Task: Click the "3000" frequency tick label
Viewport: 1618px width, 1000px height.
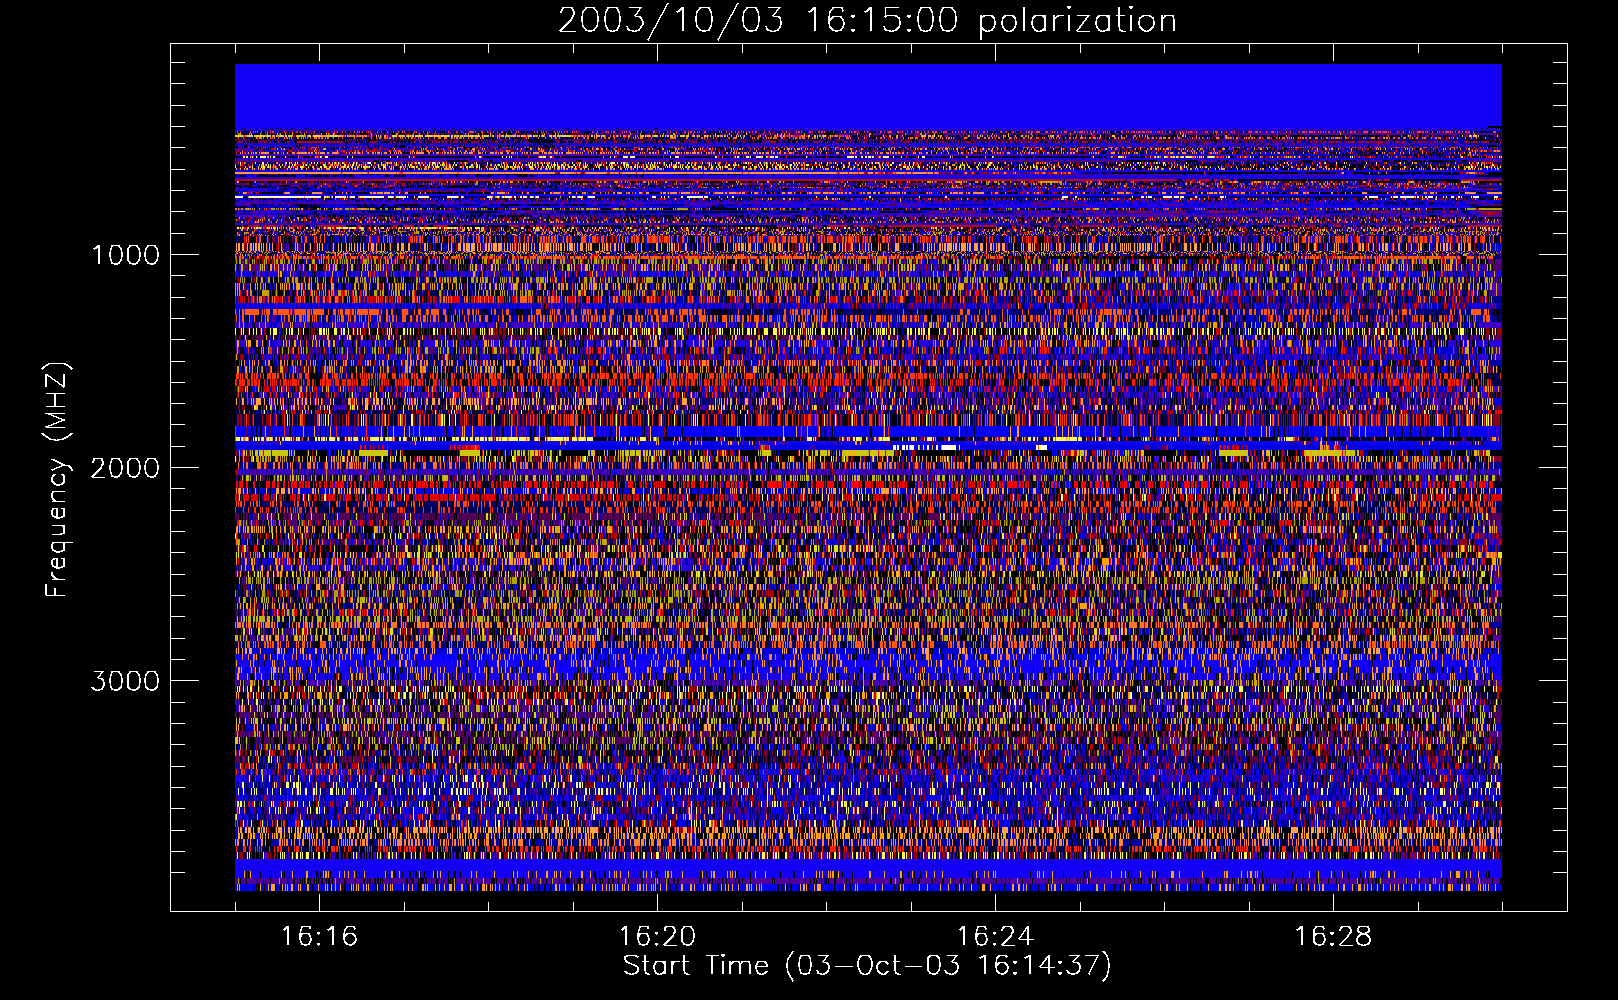Action: coord(125,681)
